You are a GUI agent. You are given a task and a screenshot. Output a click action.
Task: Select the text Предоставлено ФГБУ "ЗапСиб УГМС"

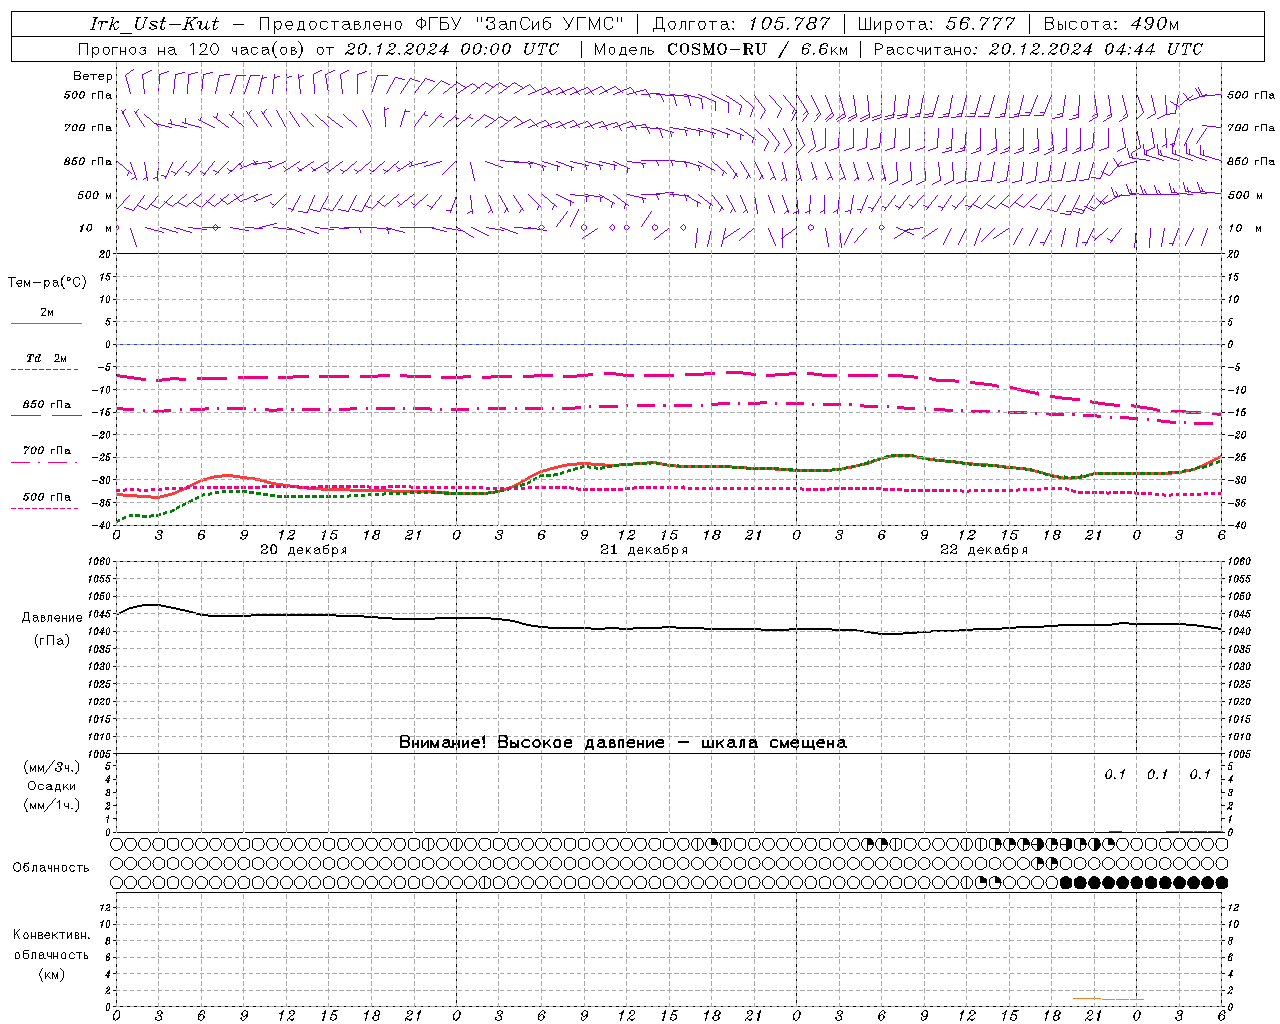[441, 24]
